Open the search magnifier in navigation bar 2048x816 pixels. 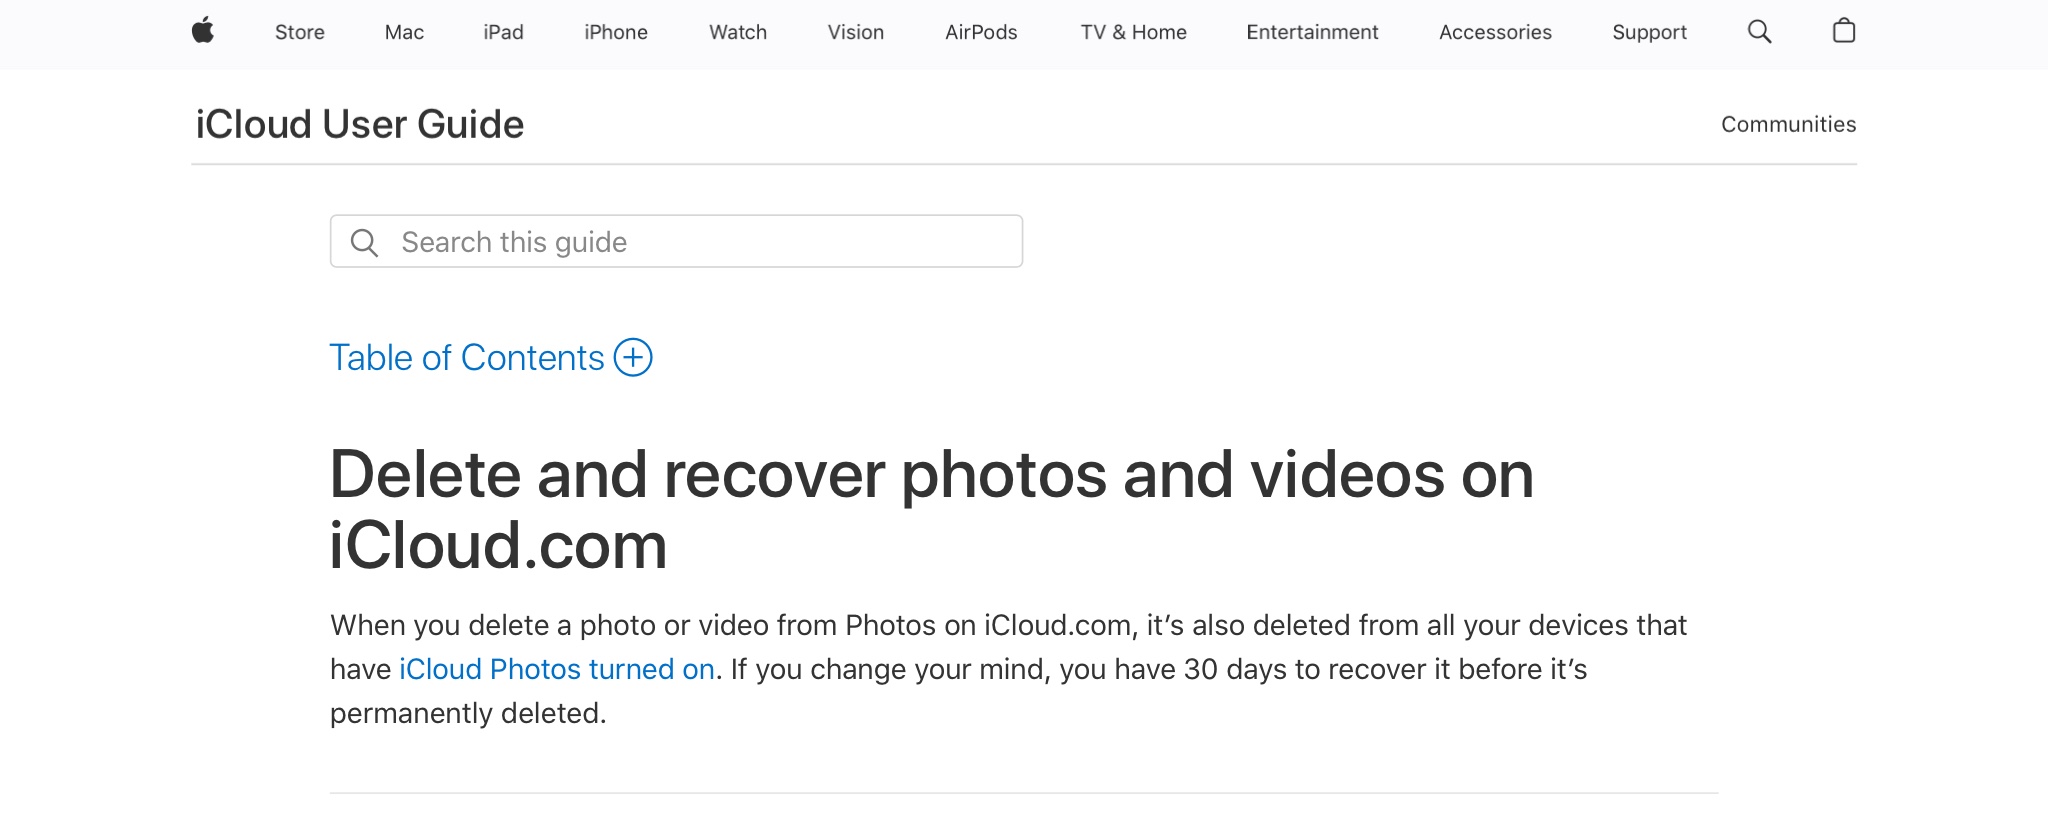(x=1759, y=32)
